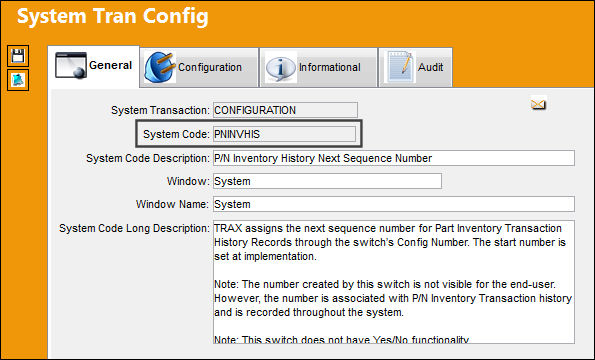This screenshot has width=595, height=360.
Task: Click the System Transaction field
Action: point(285,110)
